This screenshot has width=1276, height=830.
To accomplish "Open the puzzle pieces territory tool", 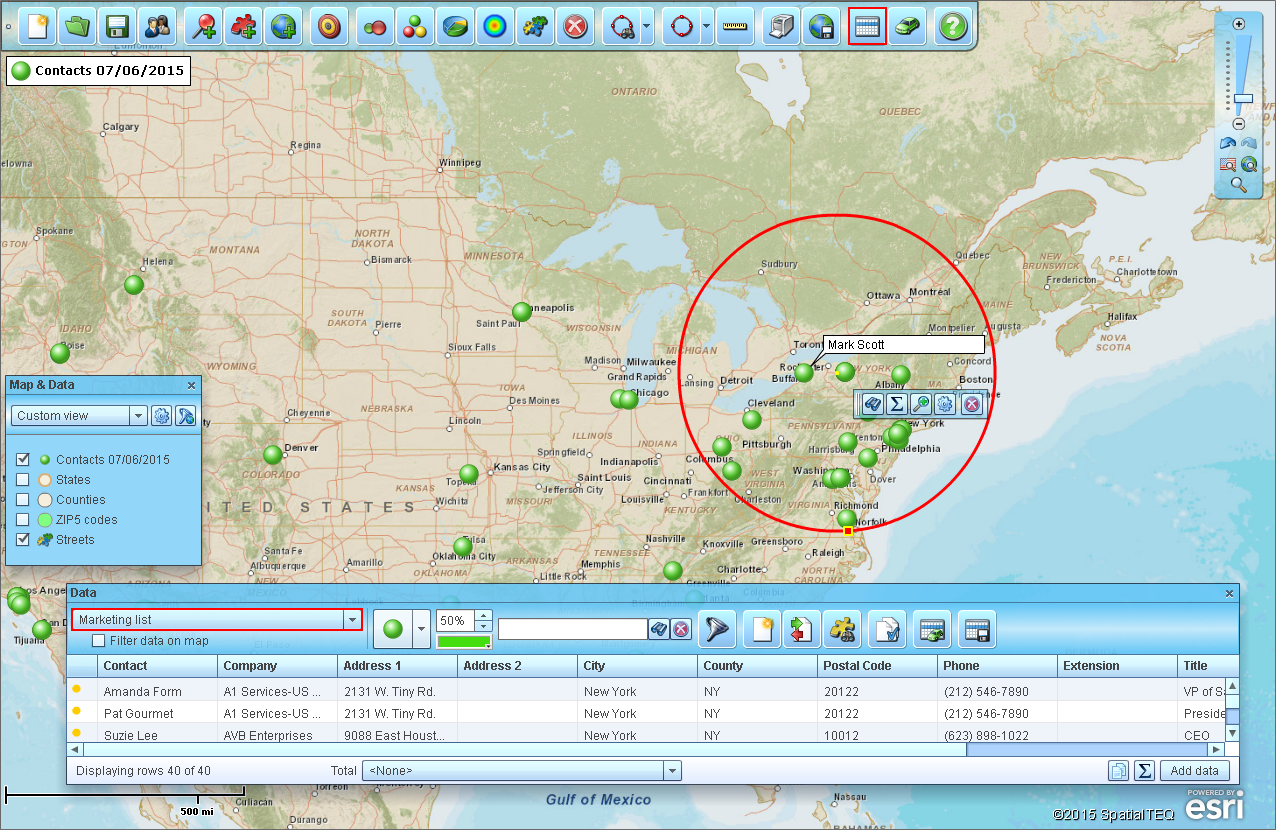I will (x=534, y=26).
